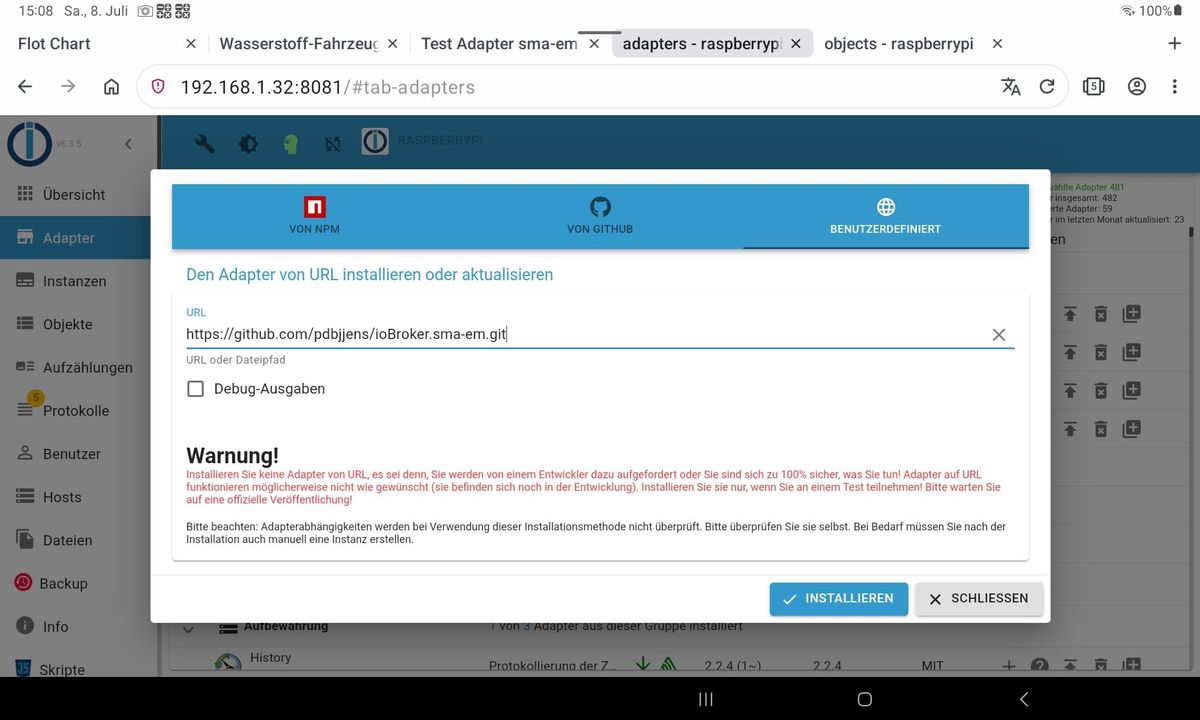Image resolution: width=1200 pixels, height=720 pixels.
Task: Switch to the Von GitHub tab
Action: (600, 216)
